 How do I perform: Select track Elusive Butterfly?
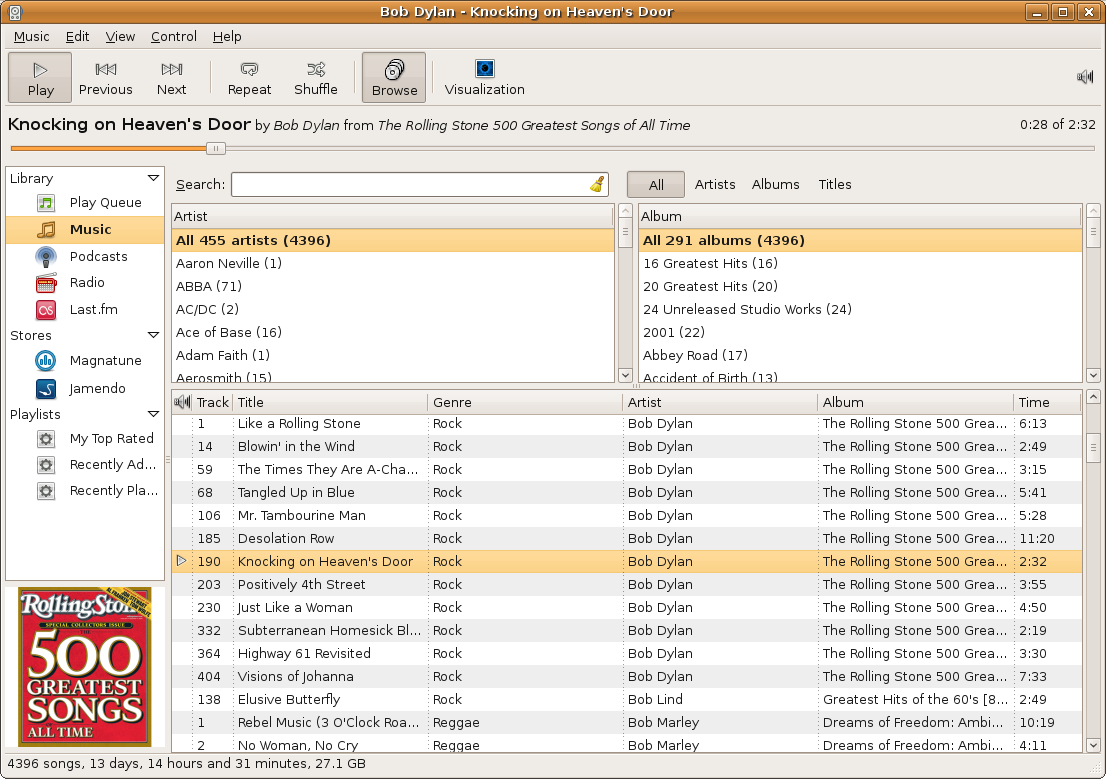pyautogui.click(x=626, y=699)
